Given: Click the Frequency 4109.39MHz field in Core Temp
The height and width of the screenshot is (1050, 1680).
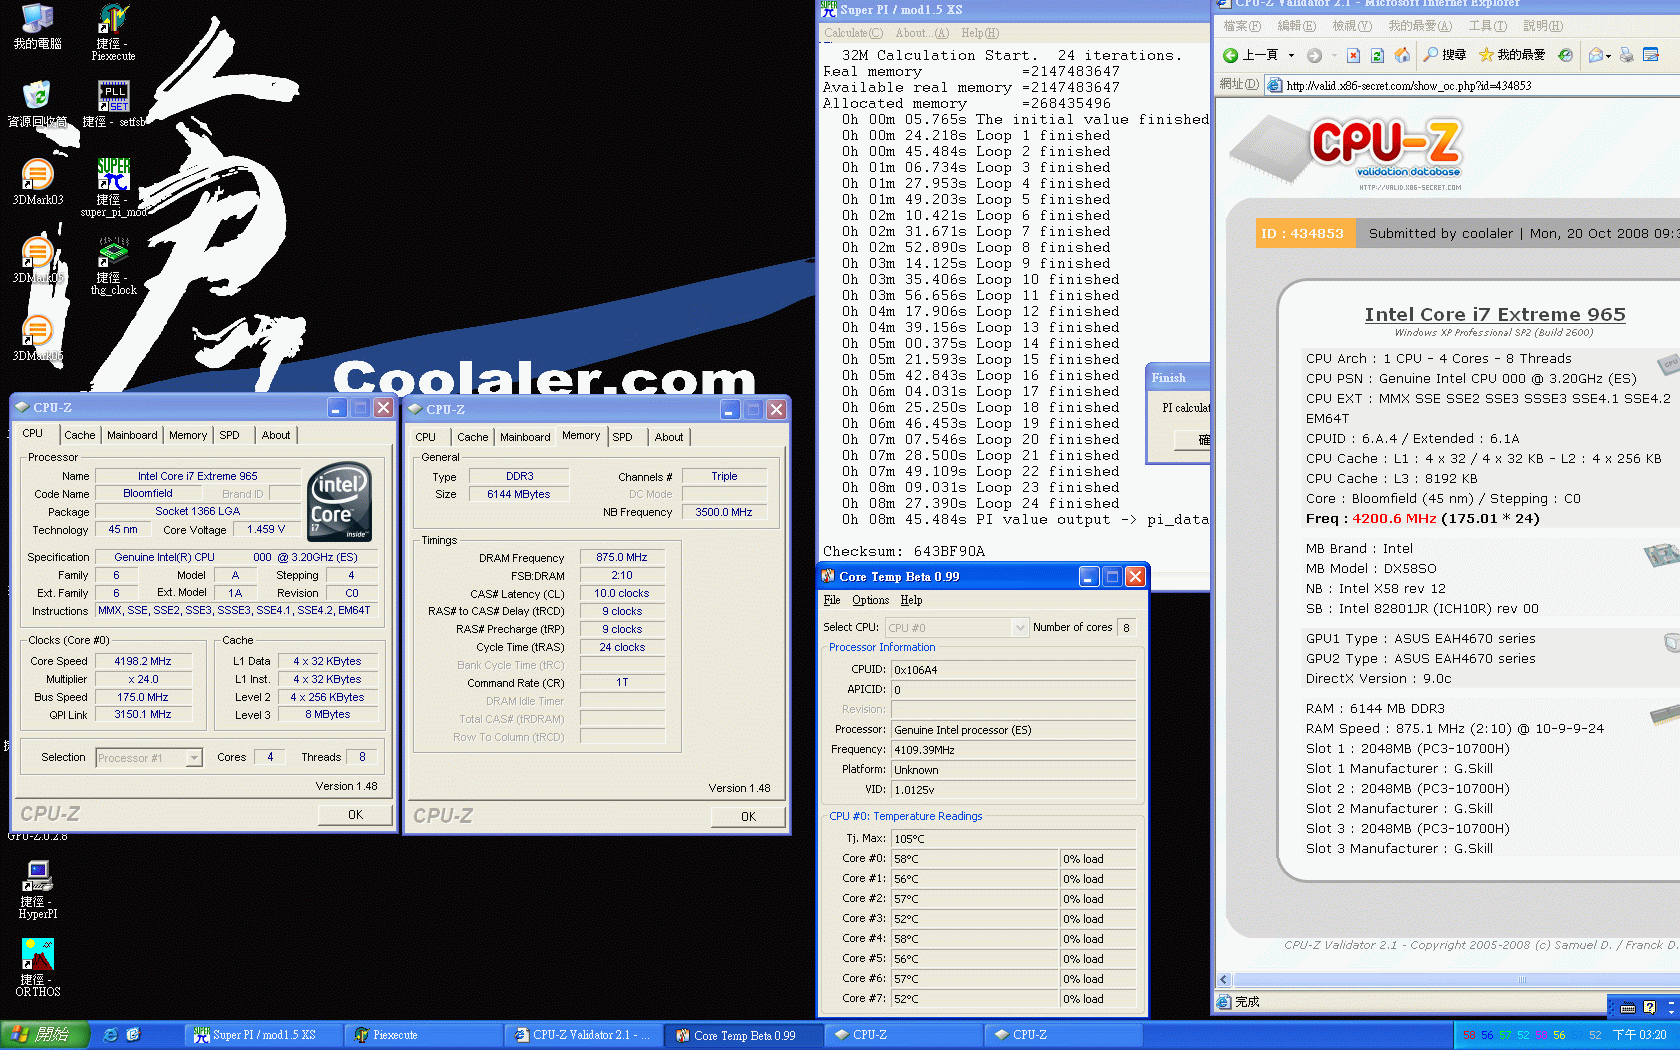Looking at the screenshot, I should point(1012,750).
